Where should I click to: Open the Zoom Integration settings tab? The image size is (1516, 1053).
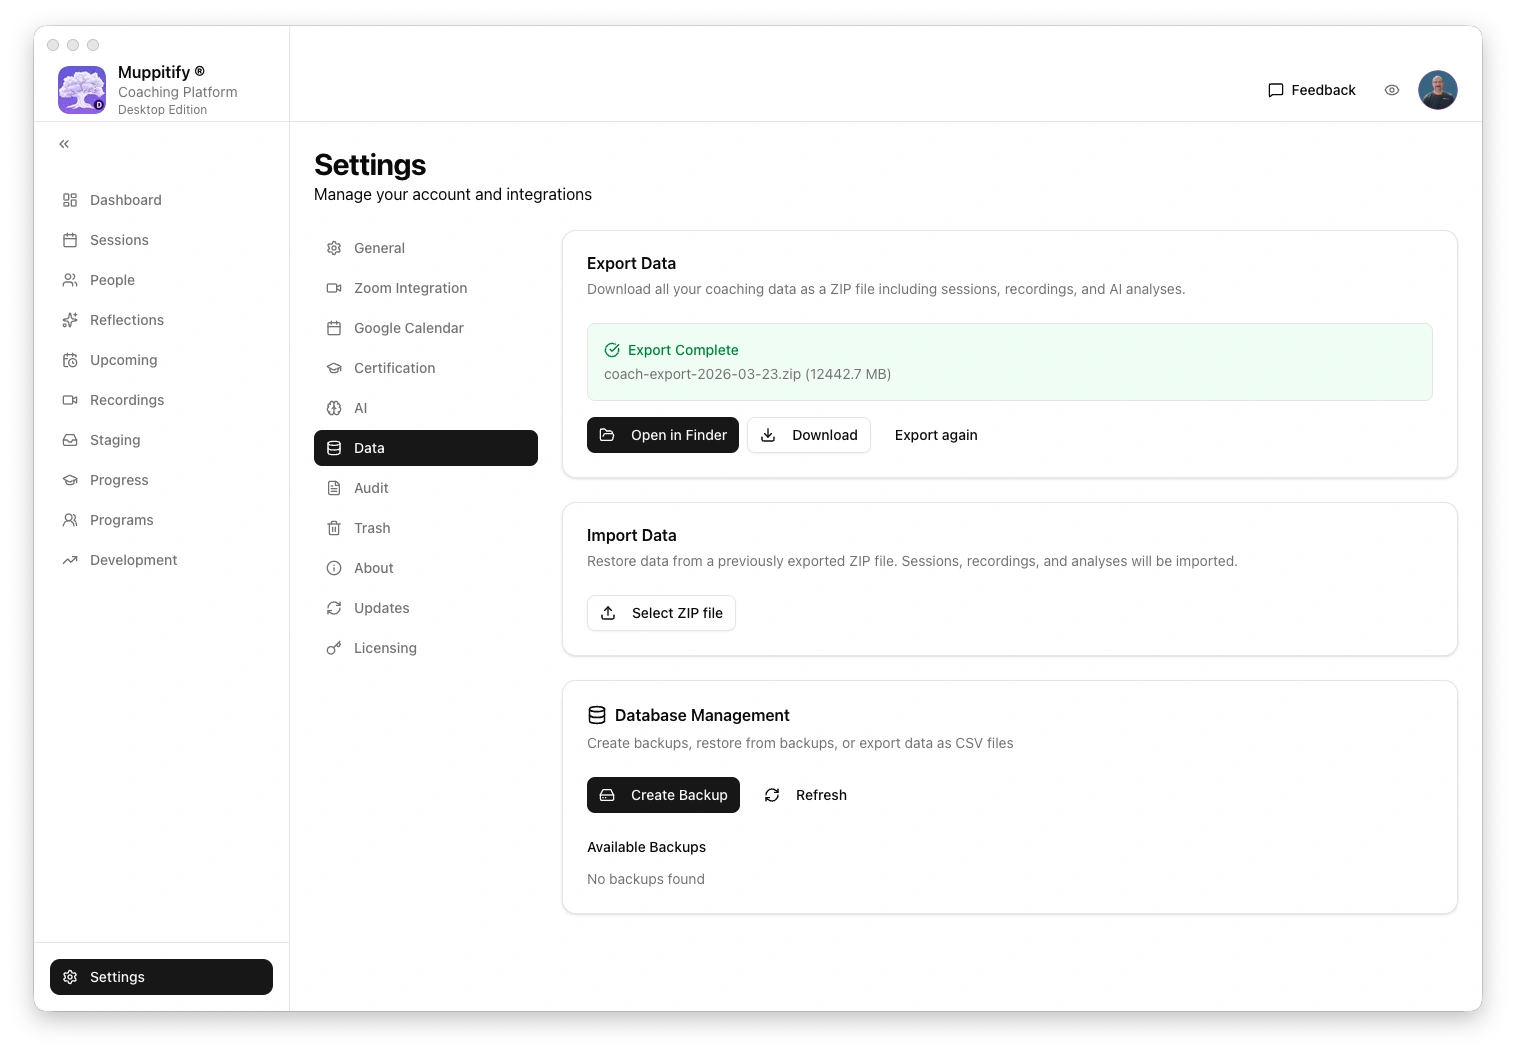[x=410, y=288]
